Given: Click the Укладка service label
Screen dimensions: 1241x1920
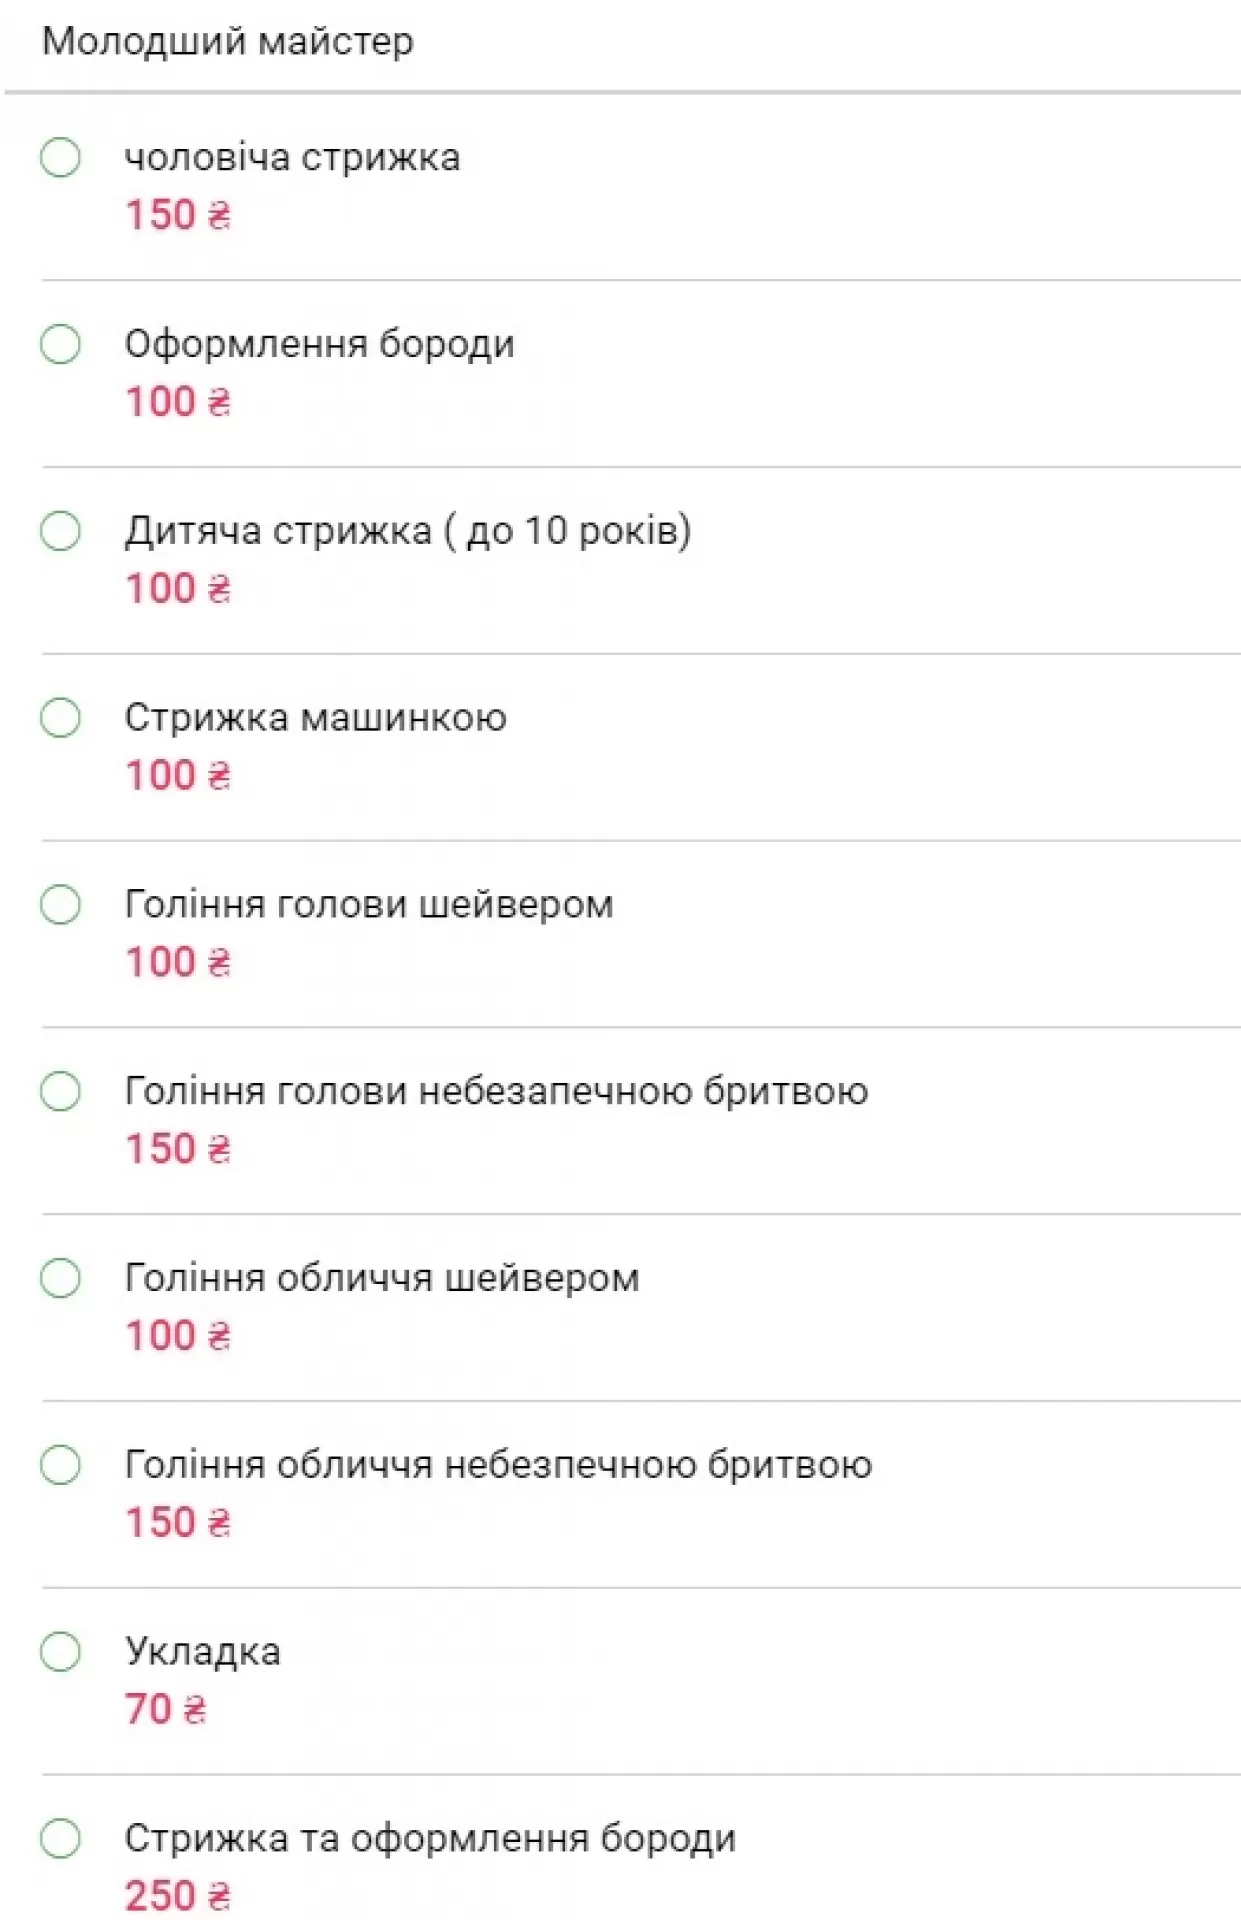Looking at the screenshot, I should tap(202, 1652).
